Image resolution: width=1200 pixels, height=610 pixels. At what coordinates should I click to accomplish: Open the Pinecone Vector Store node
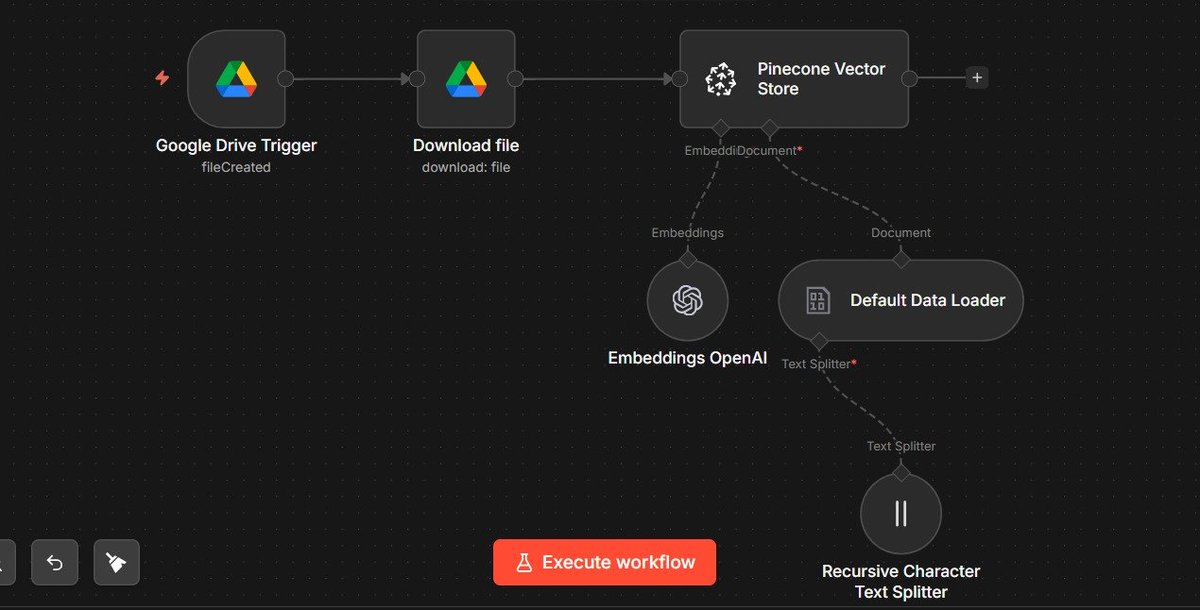794,79
